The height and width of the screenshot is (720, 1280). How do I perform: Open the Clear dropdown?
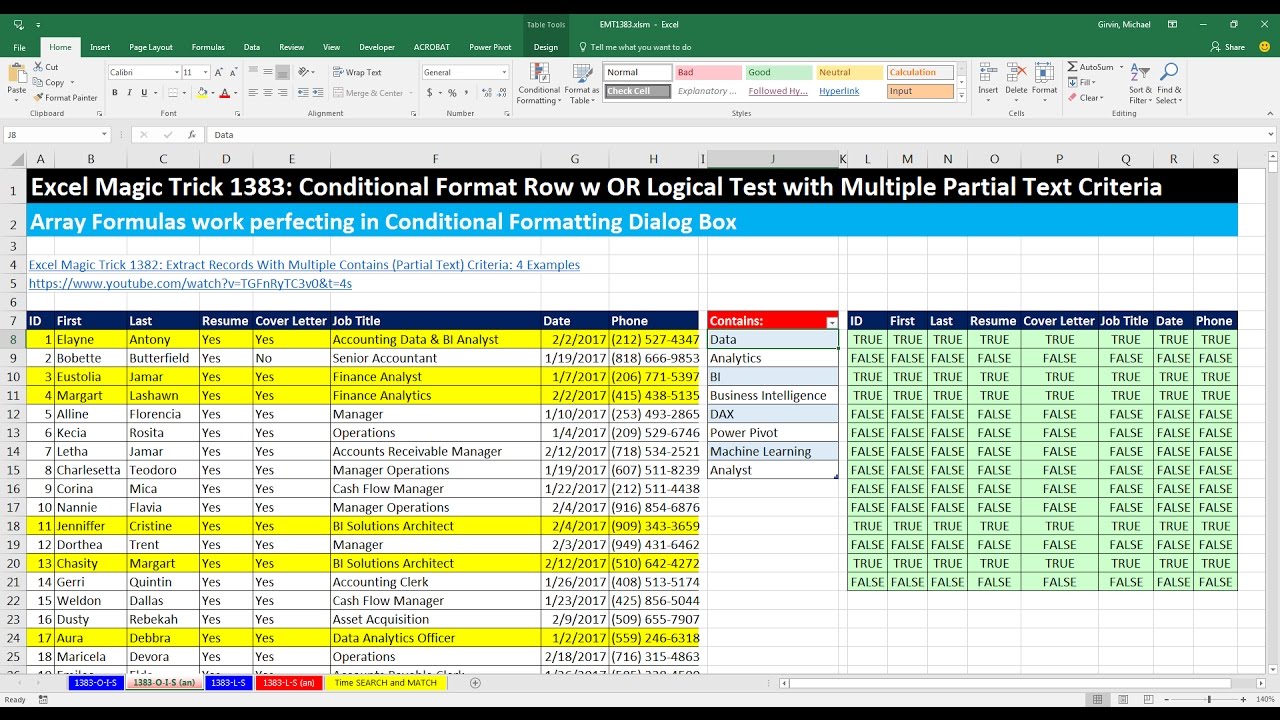1085,98
